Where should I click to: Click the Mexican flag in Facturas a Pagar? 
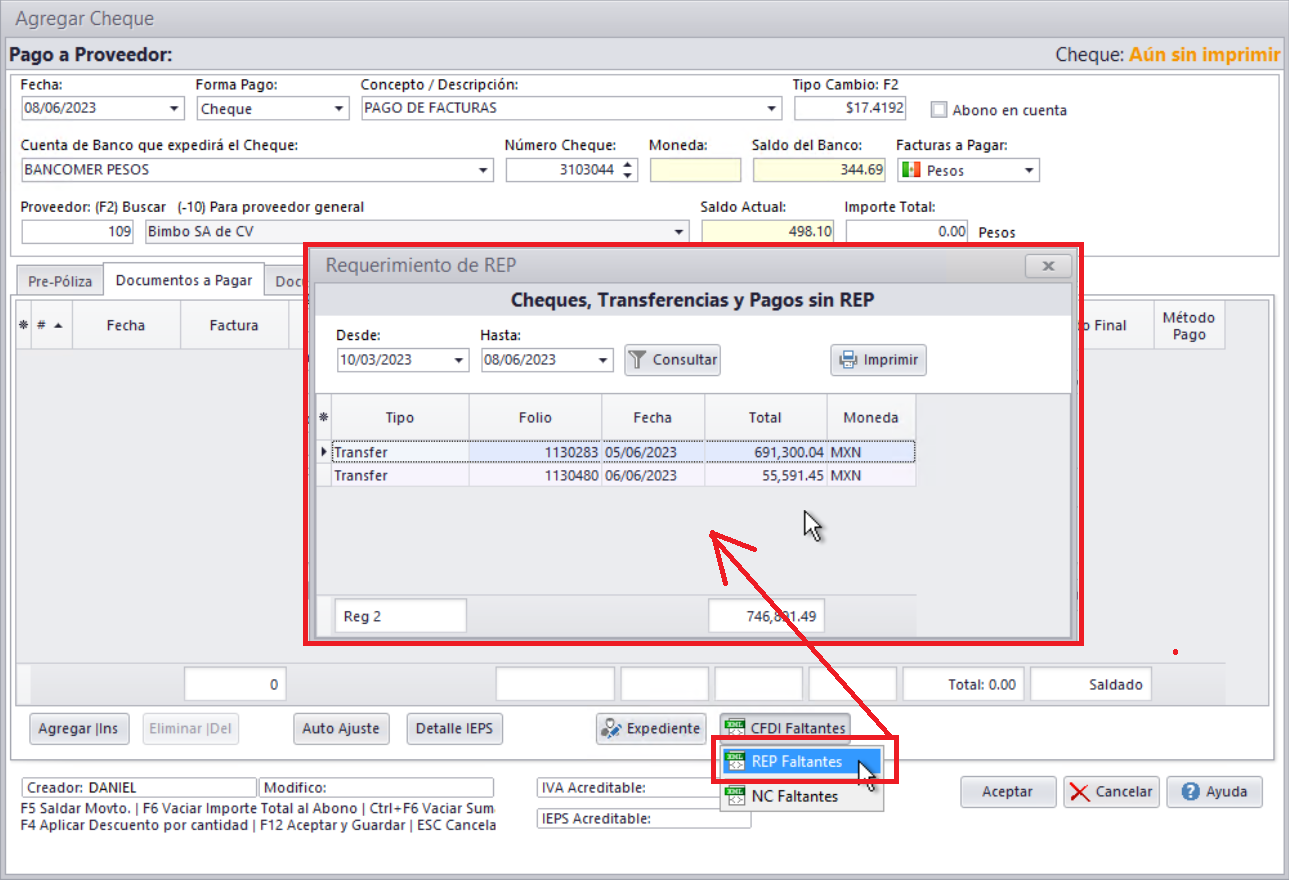click(910, 171)
